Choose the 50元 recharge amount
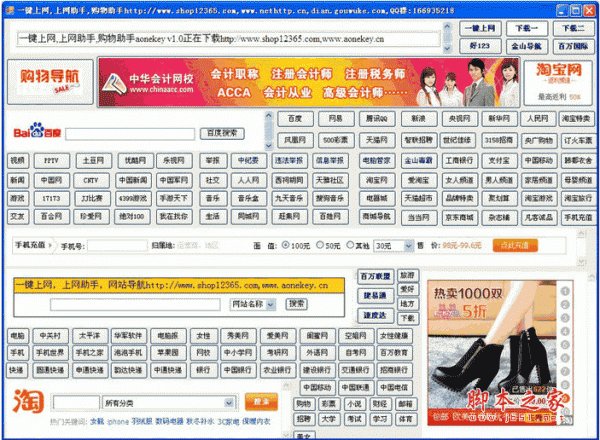Viewport: 600px width, 440px height. (x=320, y=245)
